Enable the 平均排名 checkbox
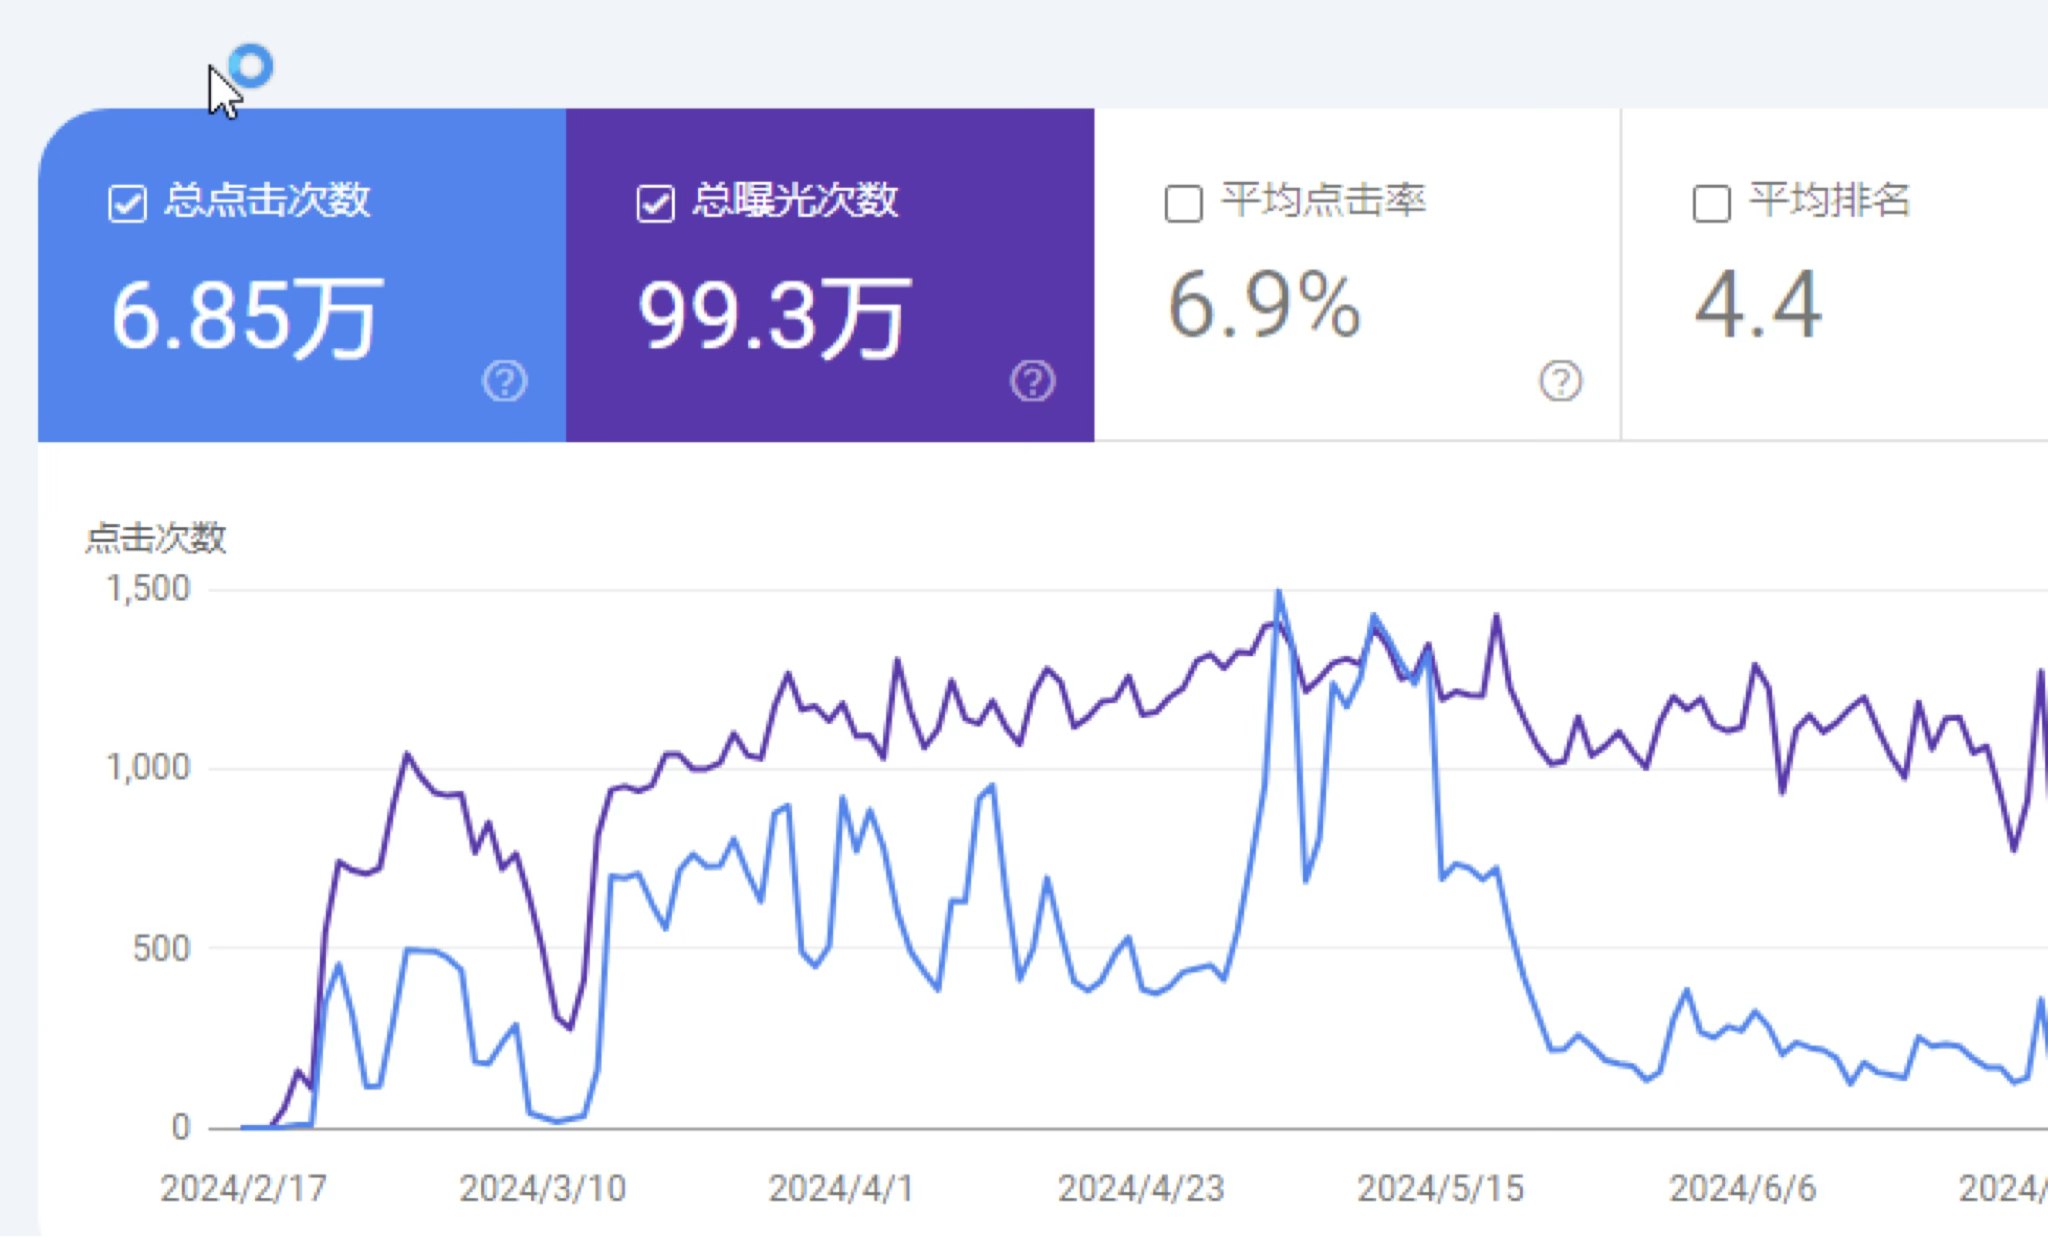Image resolution: width=2048 pixels, height=1237 pixels. (1711, 203)
